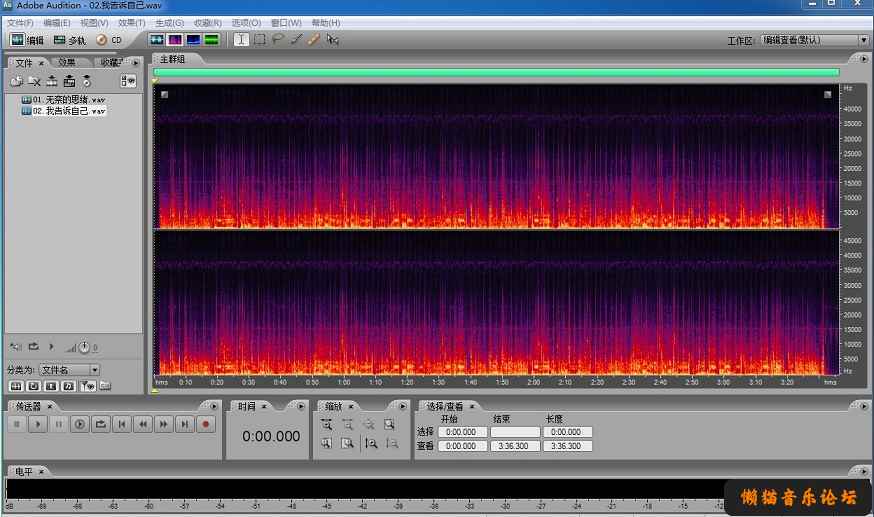Select file 02. 我告诉自己.wav

tap(63, 111)
